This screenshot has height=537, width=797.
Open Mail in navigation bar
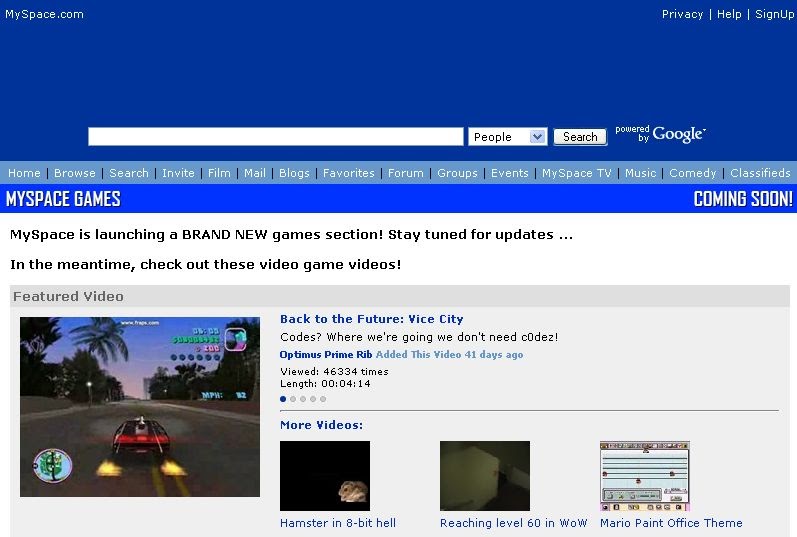(x=255, y=173)
